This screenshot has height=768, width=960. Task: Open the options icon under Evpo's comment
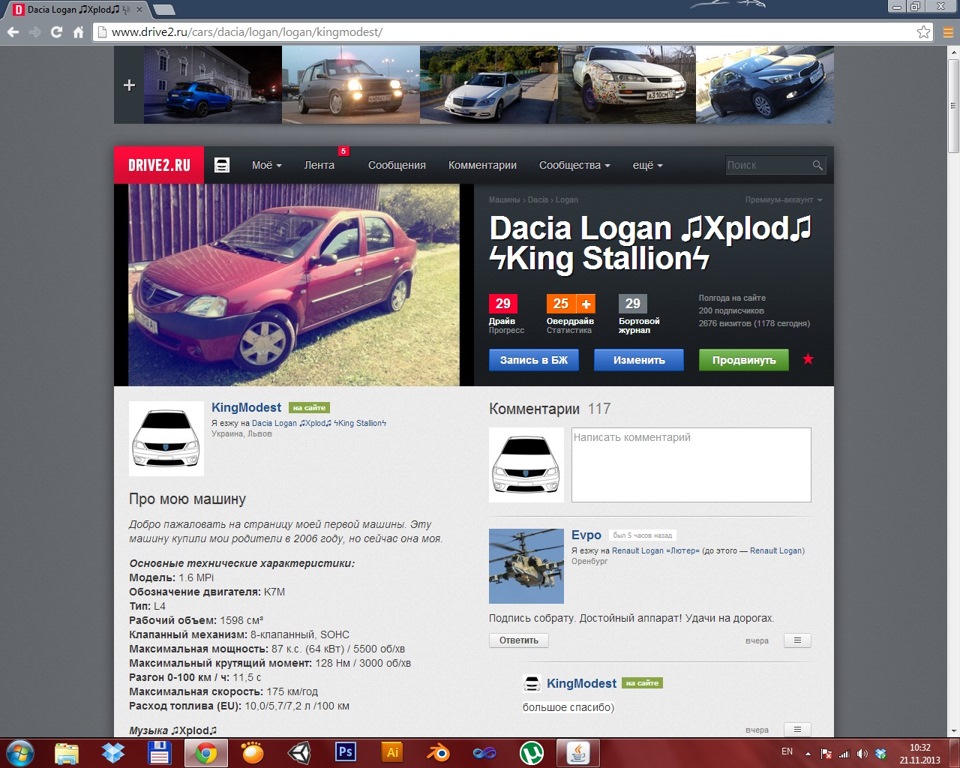click(797, 640)
